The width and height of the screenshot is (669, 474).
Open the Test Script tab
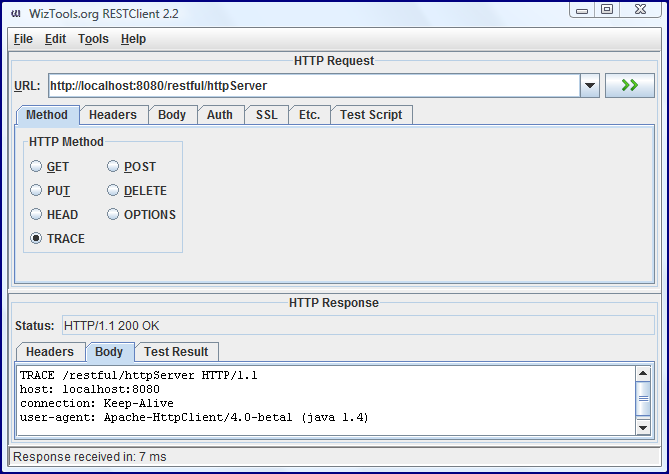(371, 115)
